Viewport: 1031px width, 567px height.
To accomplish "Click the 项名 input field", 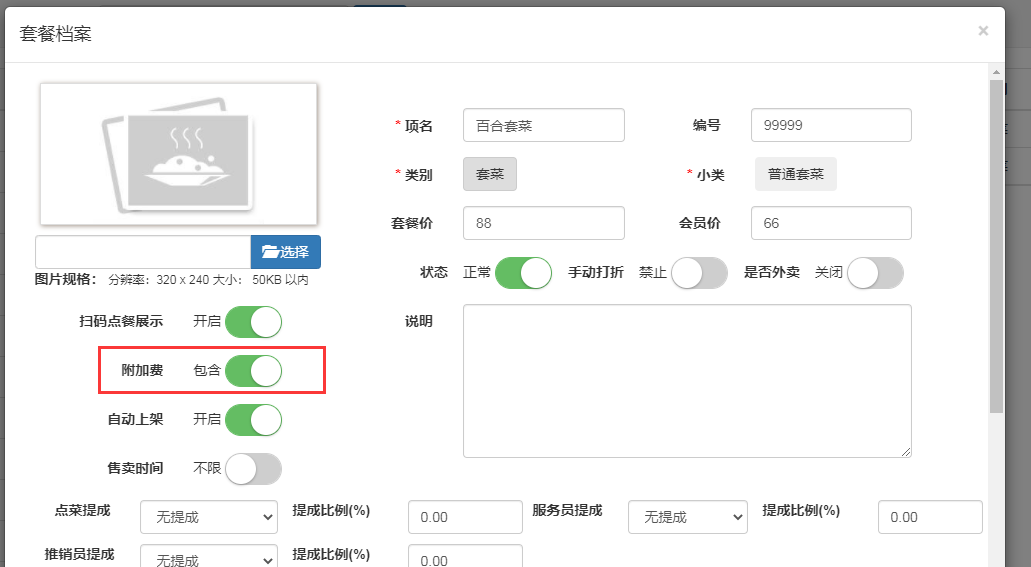I will 544,126.
